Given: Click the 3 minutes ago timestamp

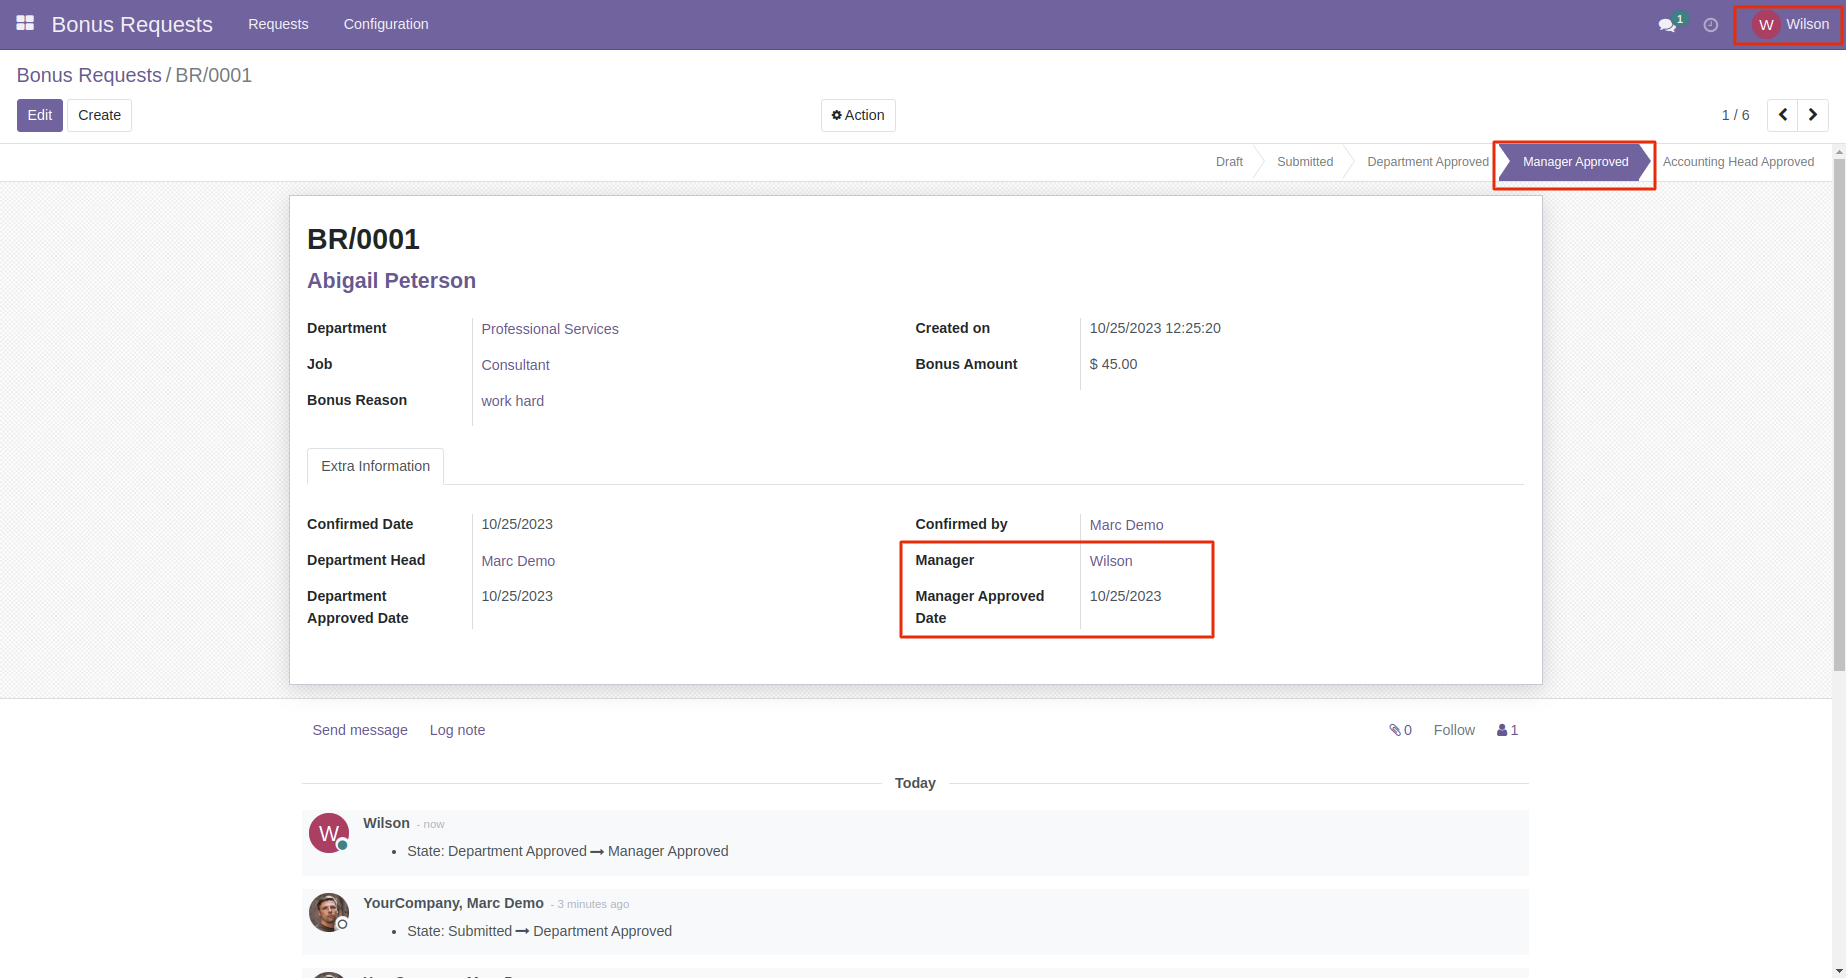Looking at the screenshot, I should [x=593, y=904].
